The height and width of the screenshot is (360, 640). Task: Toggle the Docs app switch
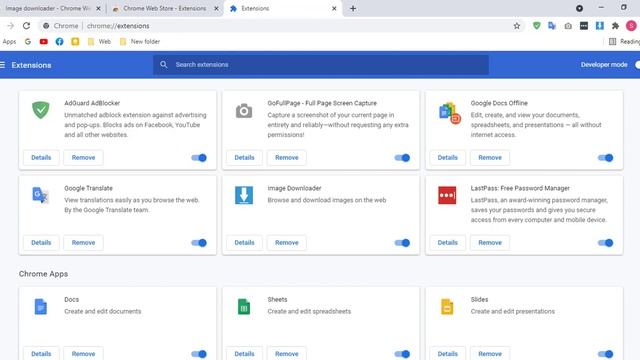pos(199,354)
